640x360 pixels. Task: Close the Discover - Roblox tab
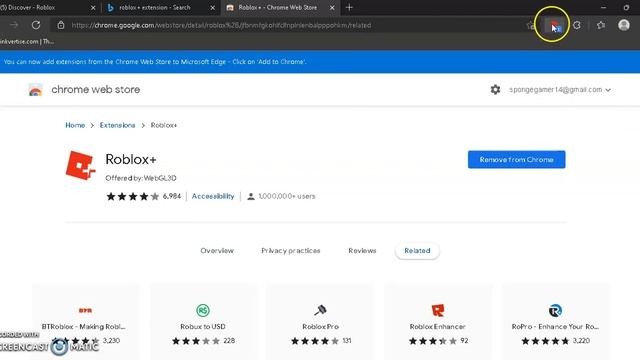pyautogui.click(x=93, y=8)
